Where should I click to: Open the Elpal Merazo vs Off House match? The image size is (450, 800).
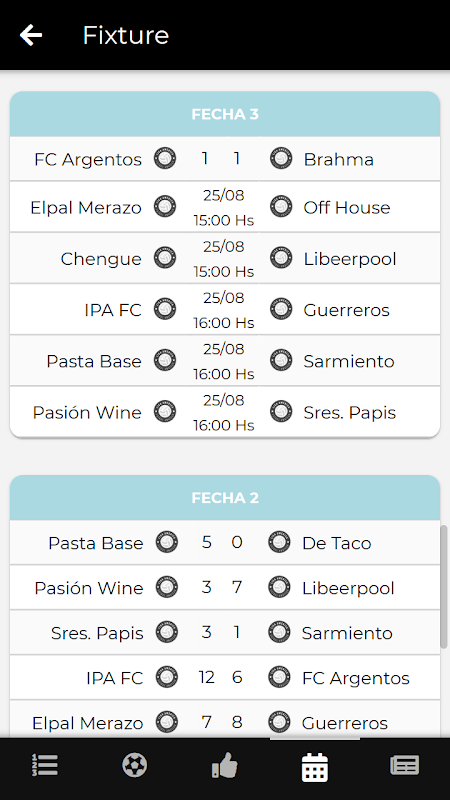coord(225,207)
